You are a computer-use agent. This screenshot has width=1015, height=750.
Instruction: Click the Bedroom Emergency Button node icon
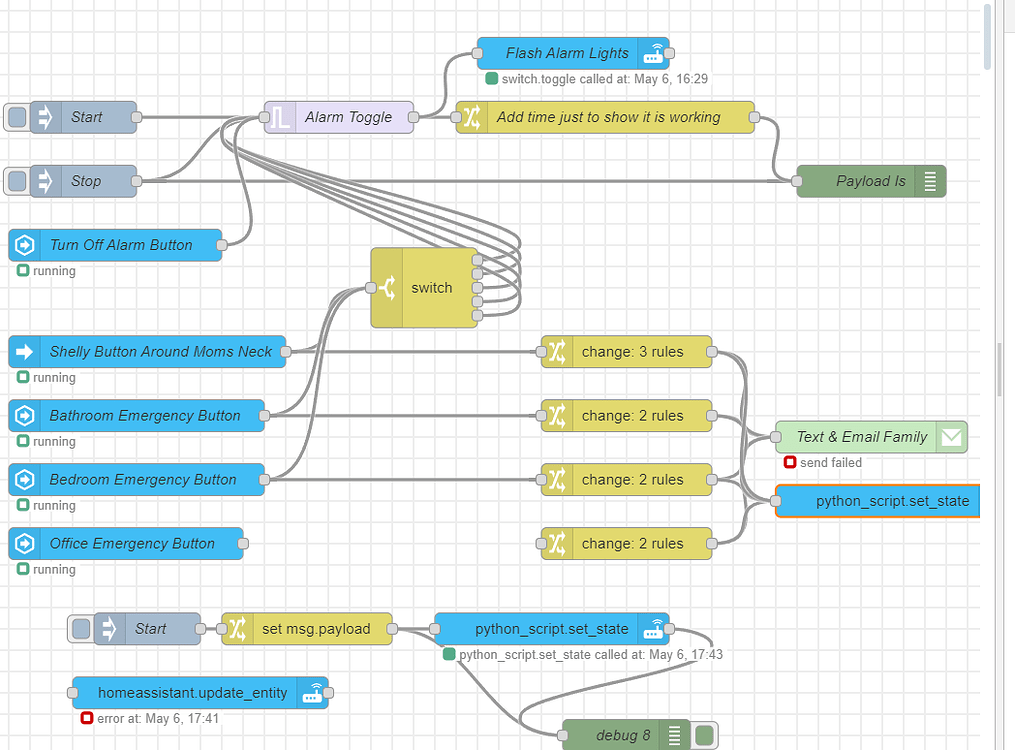coord(25,480)
